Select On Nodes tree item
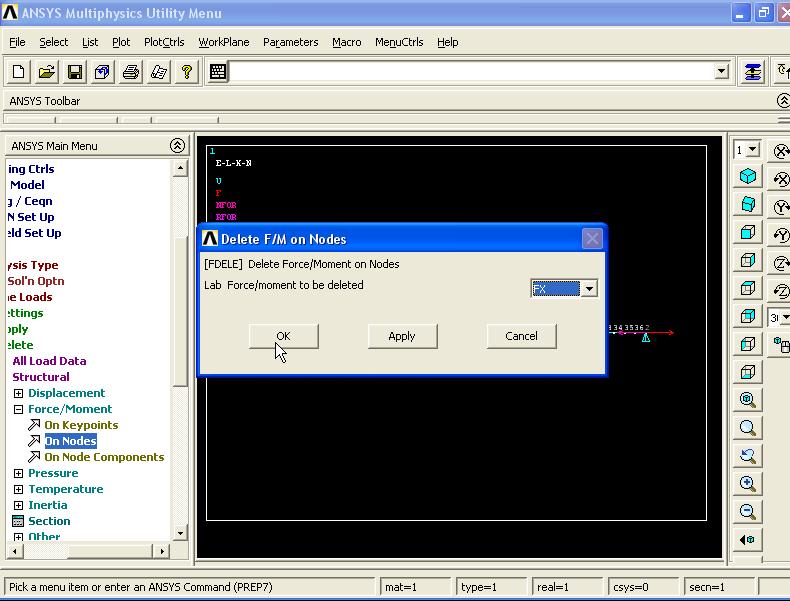 tap(71, 441)
